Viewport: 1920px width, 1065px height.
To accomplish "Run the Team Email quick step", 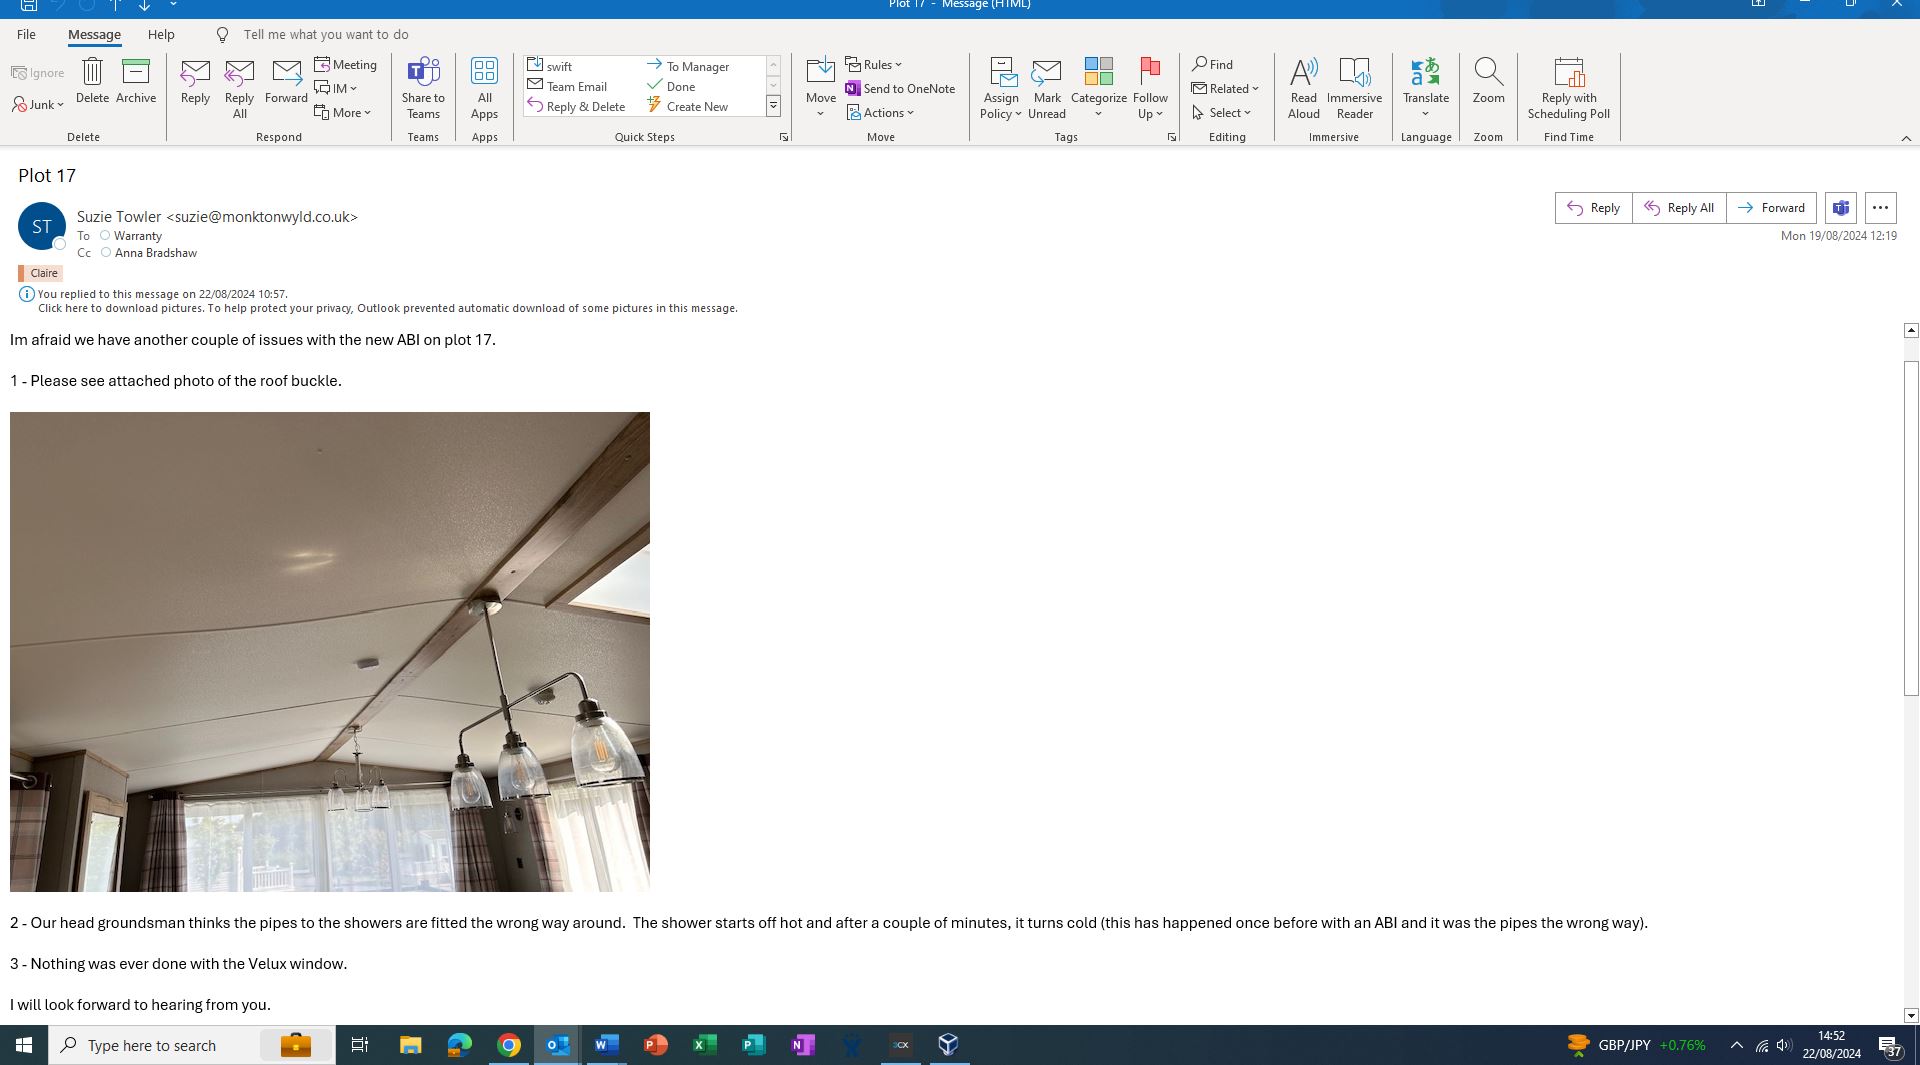I will click(x=567, y=86).
